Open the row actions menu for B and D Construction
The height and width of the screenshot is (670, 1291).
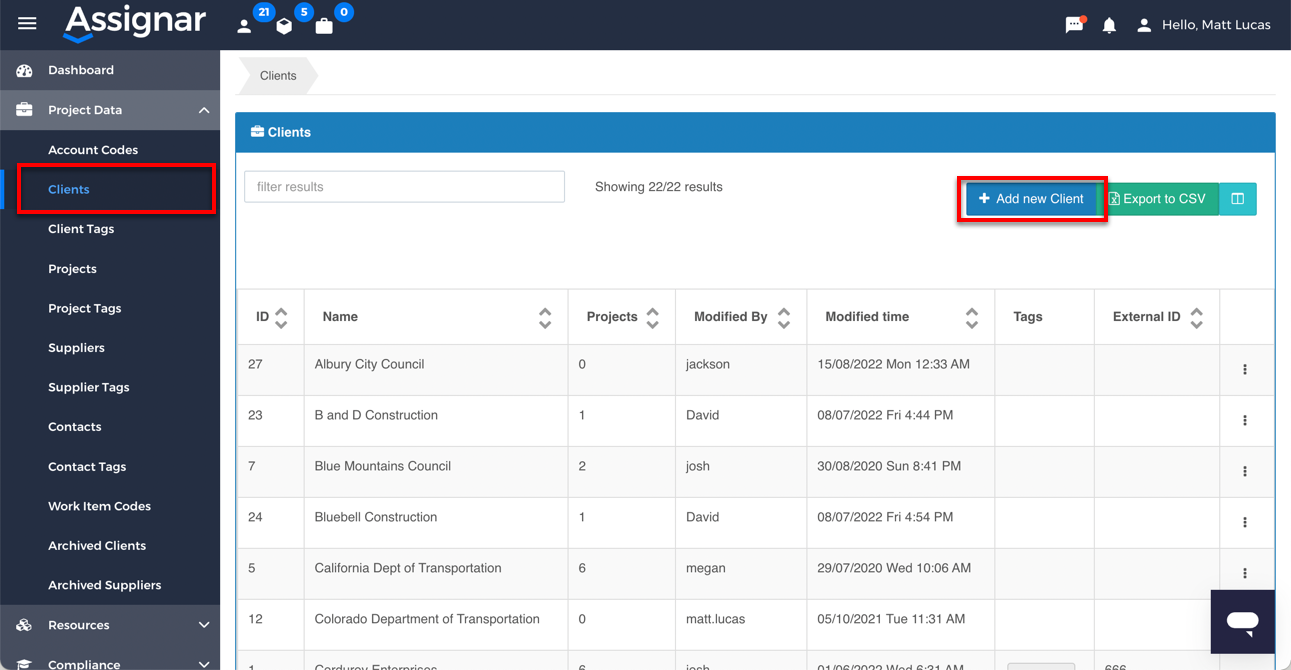tap(1245, 421)
